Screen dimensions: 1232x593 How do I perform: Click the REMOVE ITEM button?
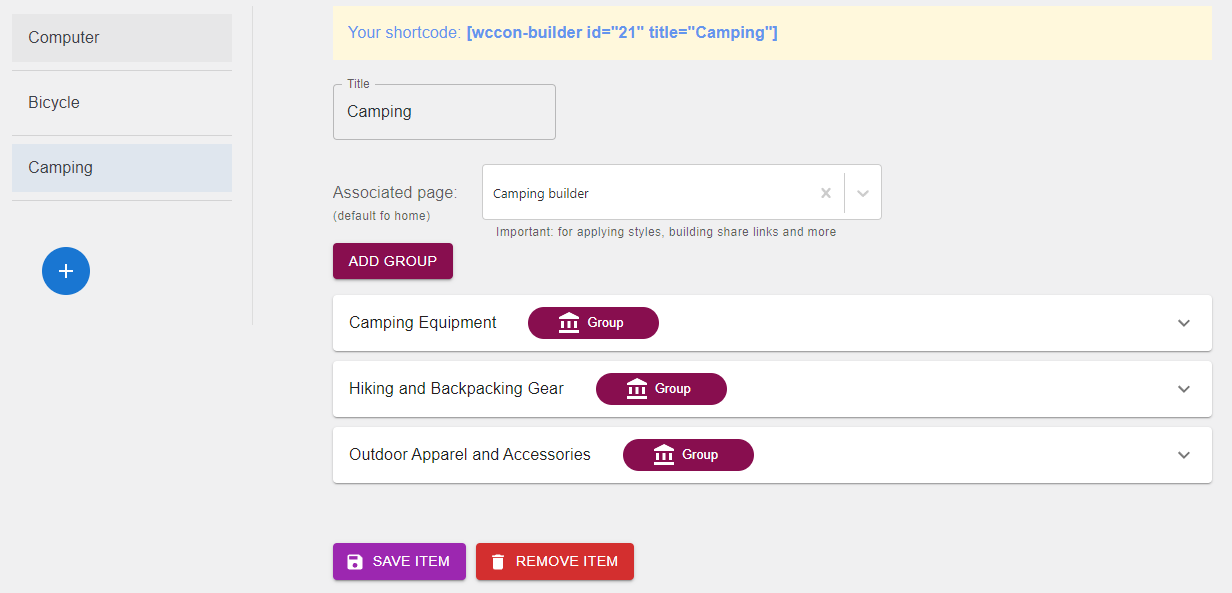pyautogui.click(x=554, y=561)
